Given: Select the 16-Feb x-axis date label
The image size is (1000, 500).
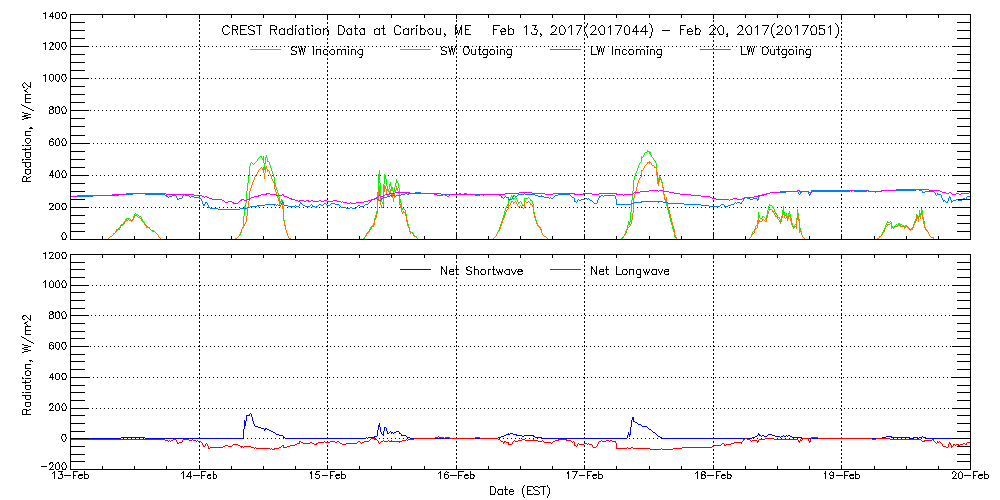Looking at the screenshot, I should tap(457, 476).
